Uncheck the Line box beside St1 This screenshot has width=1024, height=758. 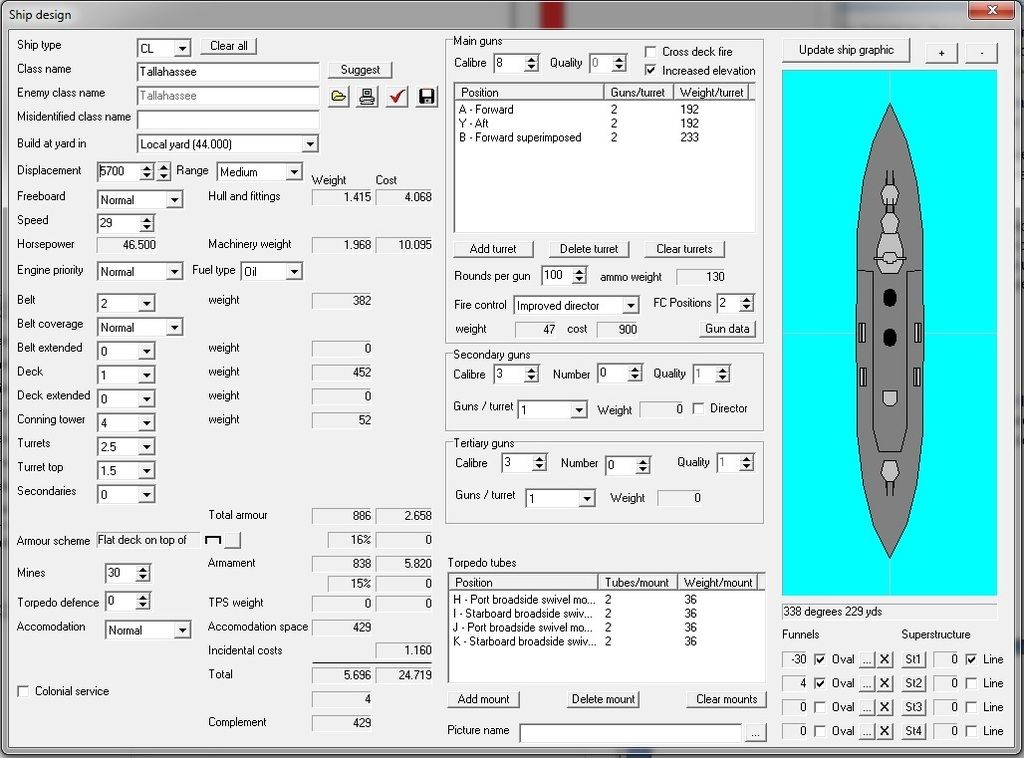click(972, 659)
